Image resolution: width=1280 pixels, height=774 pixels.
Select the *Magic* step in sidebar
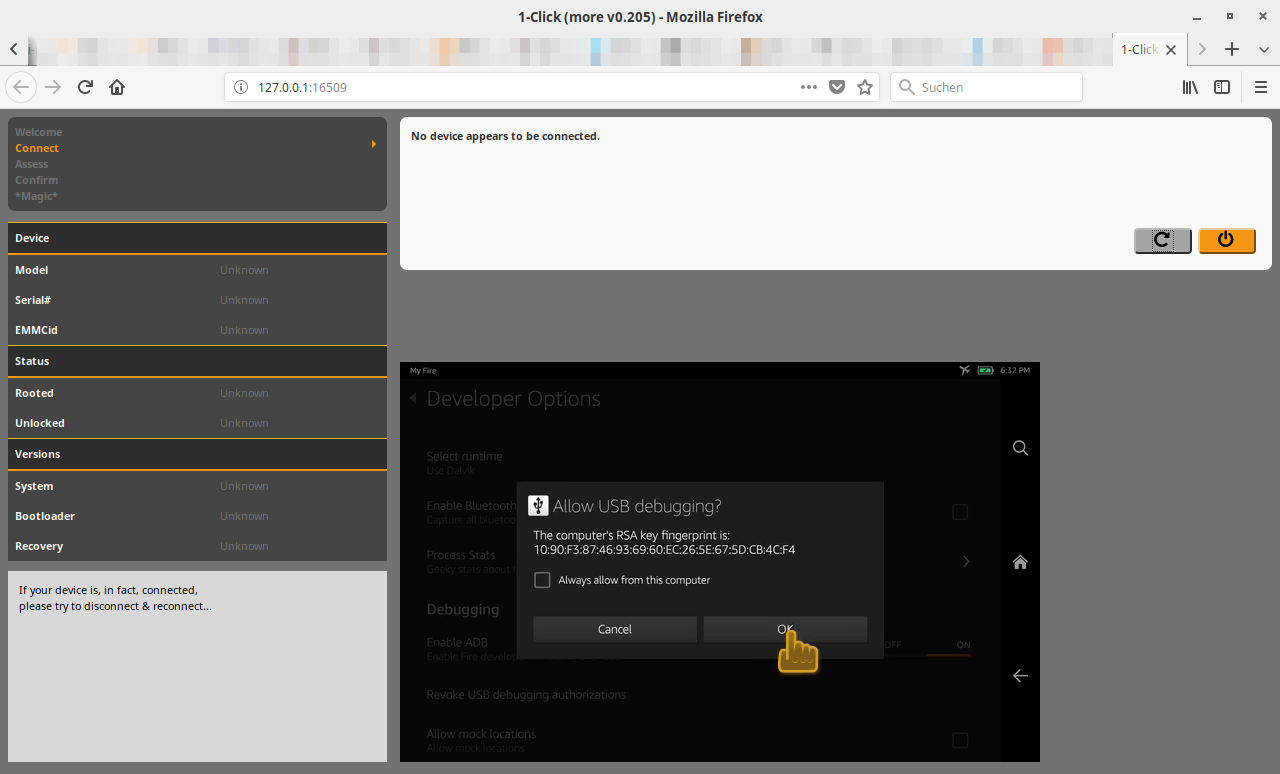[x=36, y=196]
